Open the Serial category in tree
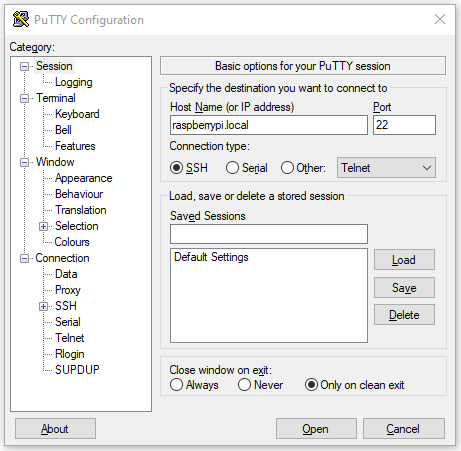 (x=68, y=322)
